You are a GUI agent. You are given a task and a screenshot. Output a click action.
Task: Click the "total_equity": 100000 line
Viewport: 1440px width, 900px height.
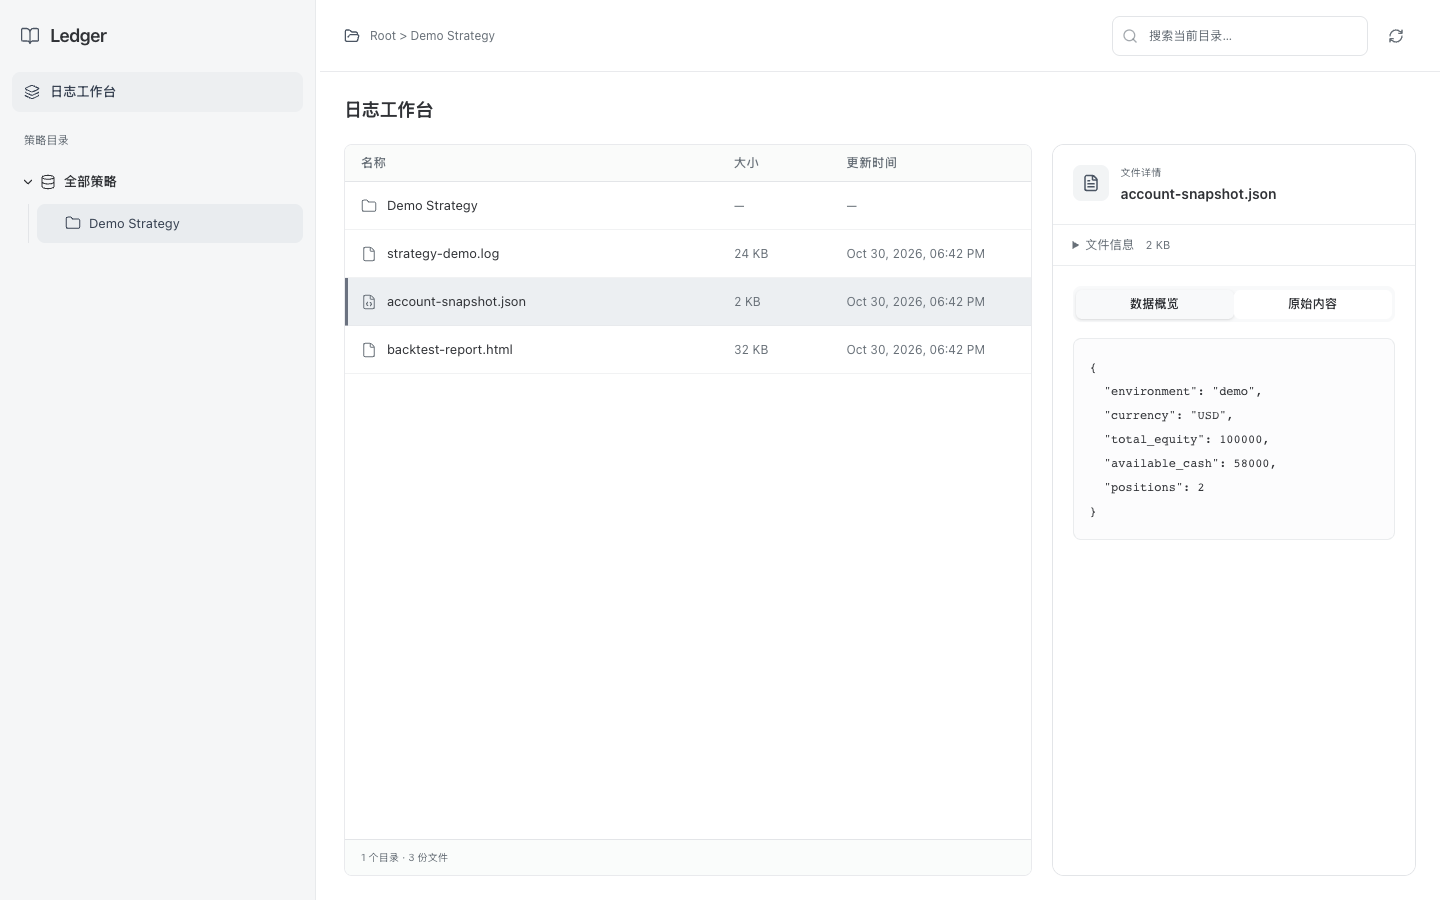(x=1186, y=440)
